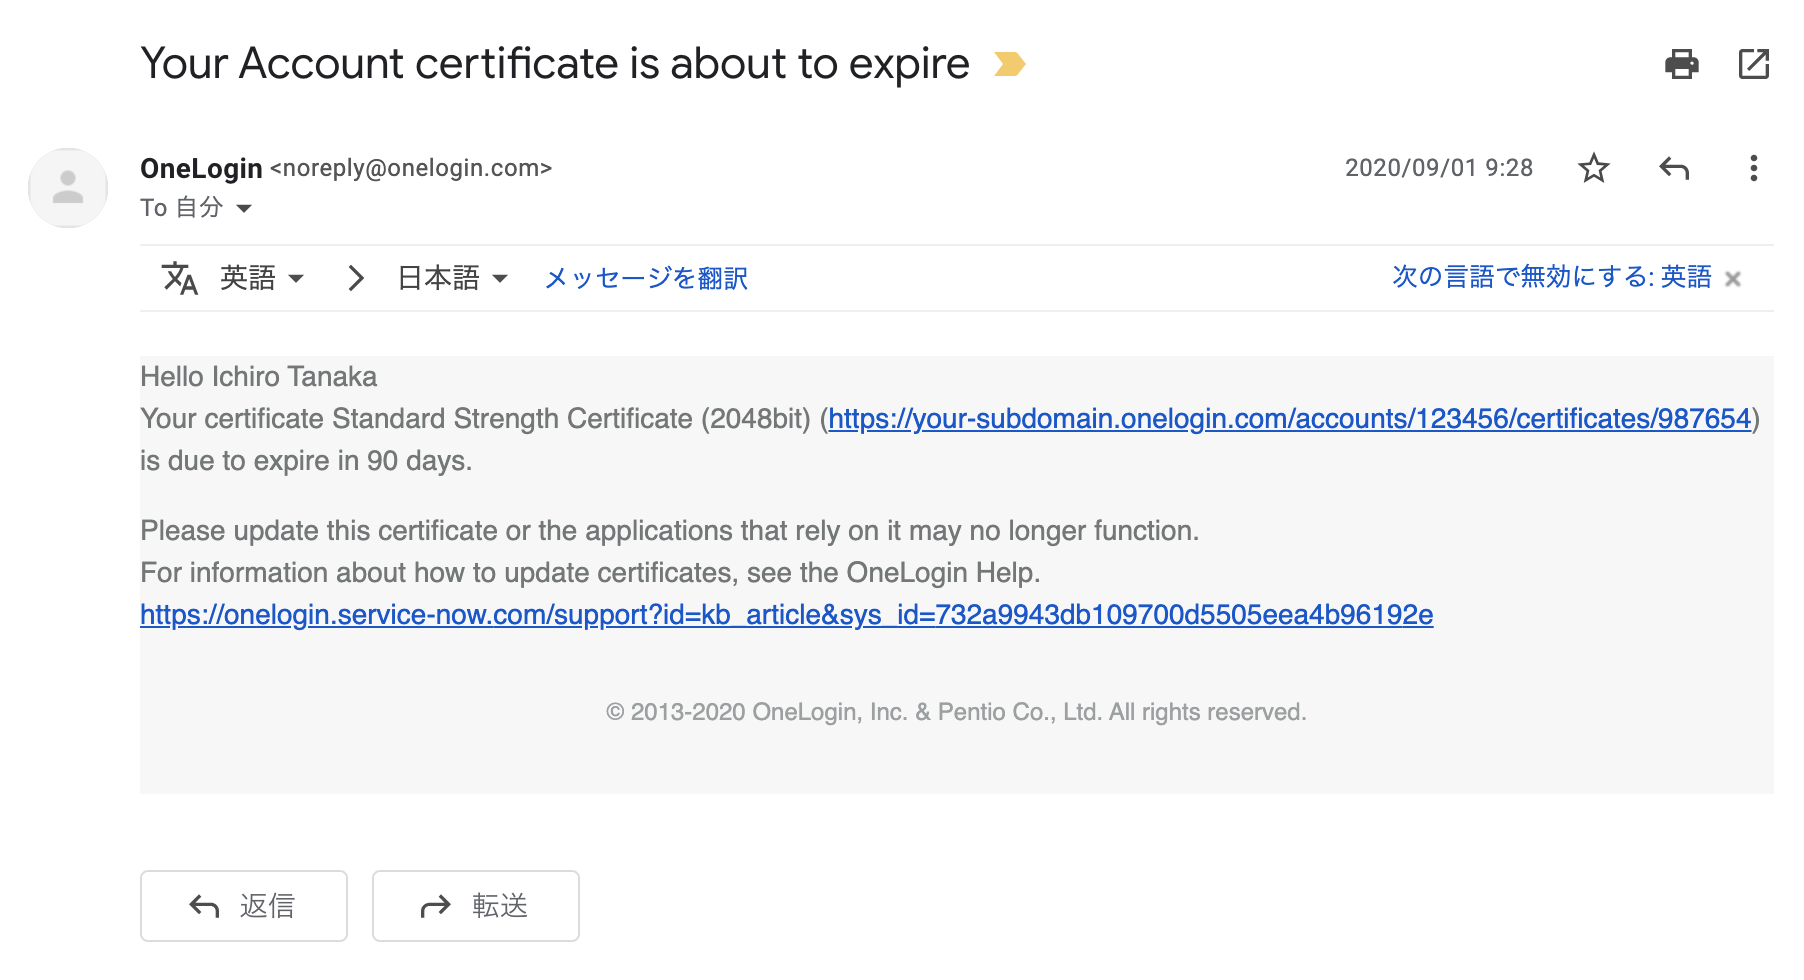The height and width of the screenshot is (980, 1804).
Task: Click the sender avatar icon
Action: [68, 188]
